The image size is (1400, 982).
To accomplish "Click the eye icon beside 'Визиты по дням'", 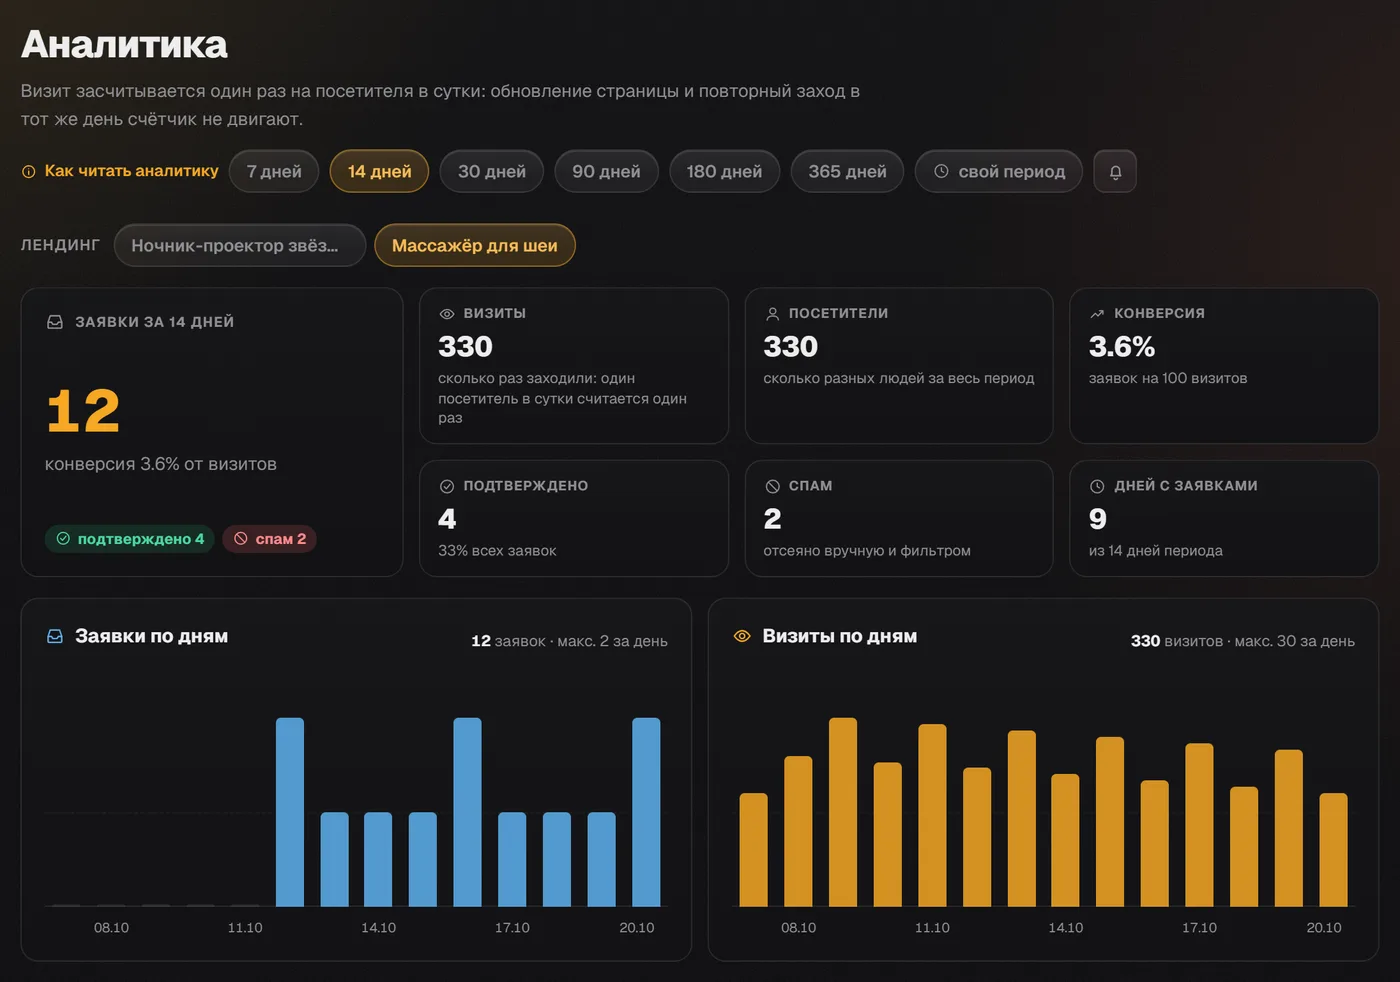I will [742, 636].
